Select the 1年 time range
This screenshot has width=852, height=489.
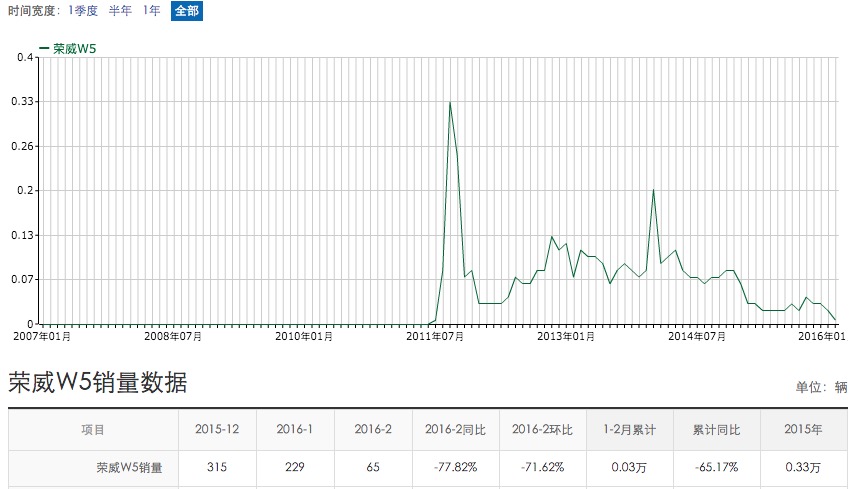coord(152,11)
